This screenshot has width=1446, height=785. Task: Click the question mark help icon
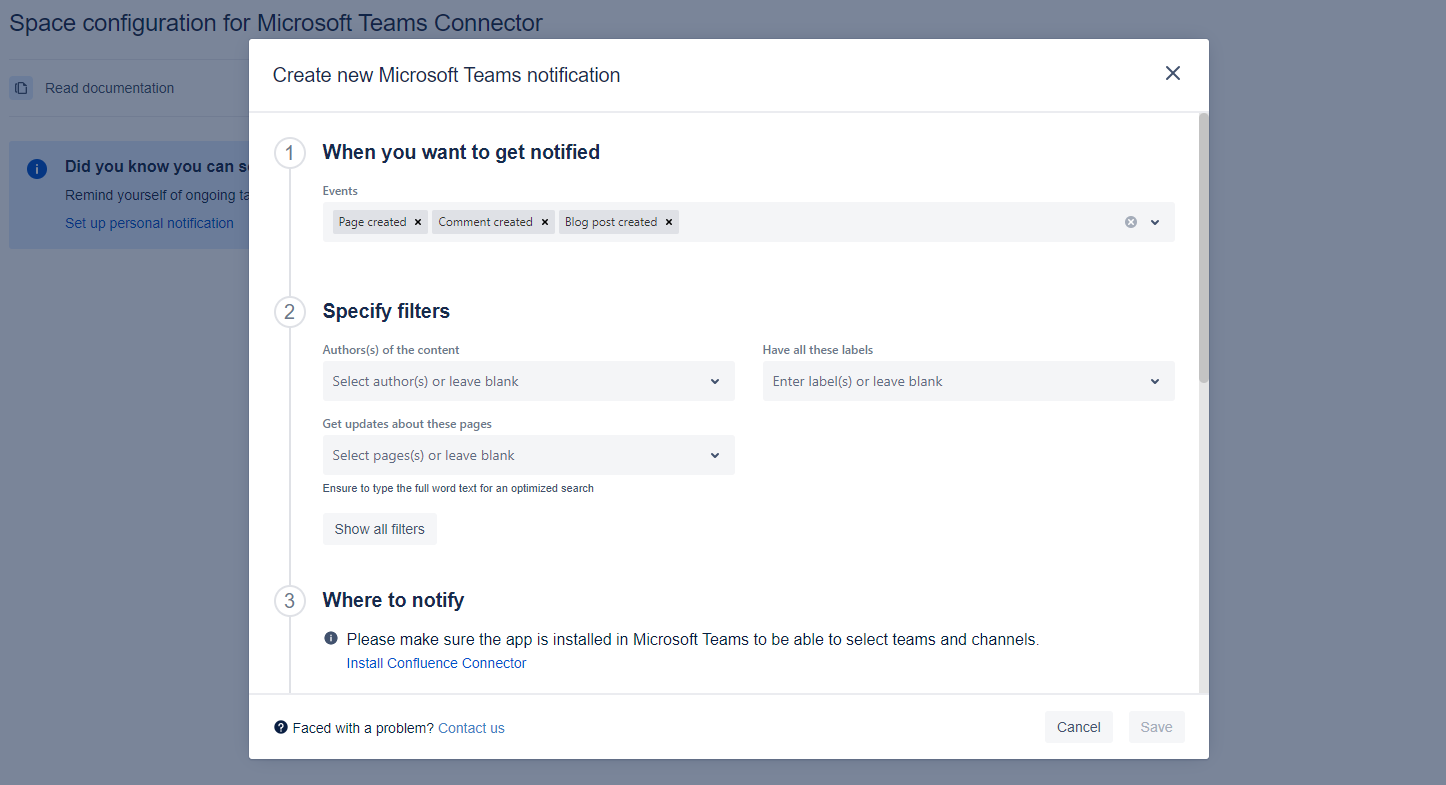tap(281, 727)
